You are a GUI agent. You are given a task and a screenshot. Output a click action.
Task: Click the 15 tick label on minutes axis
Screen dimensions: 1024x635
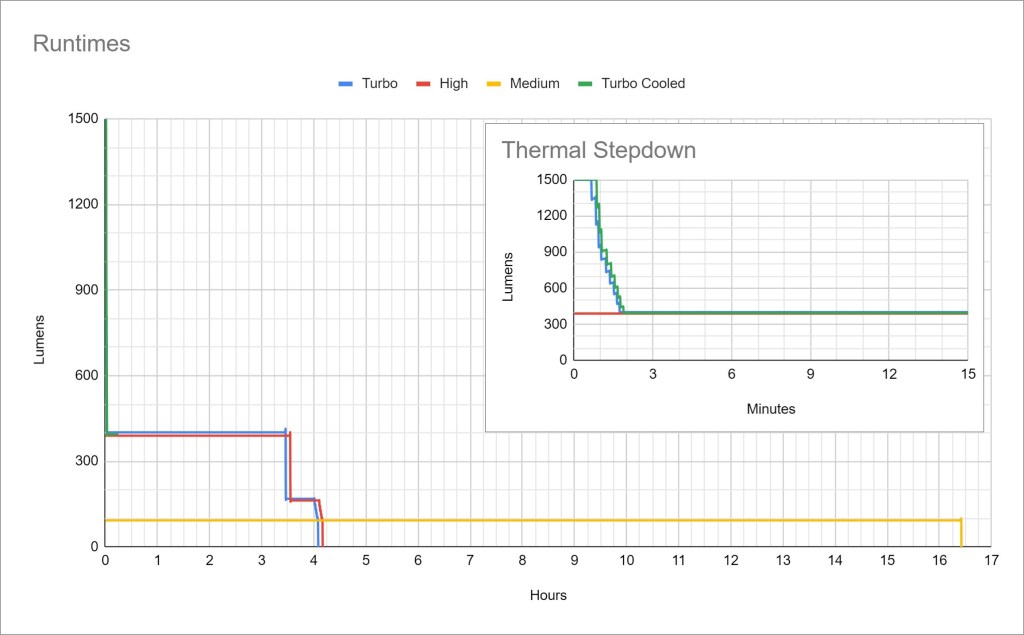pos(967,374)
